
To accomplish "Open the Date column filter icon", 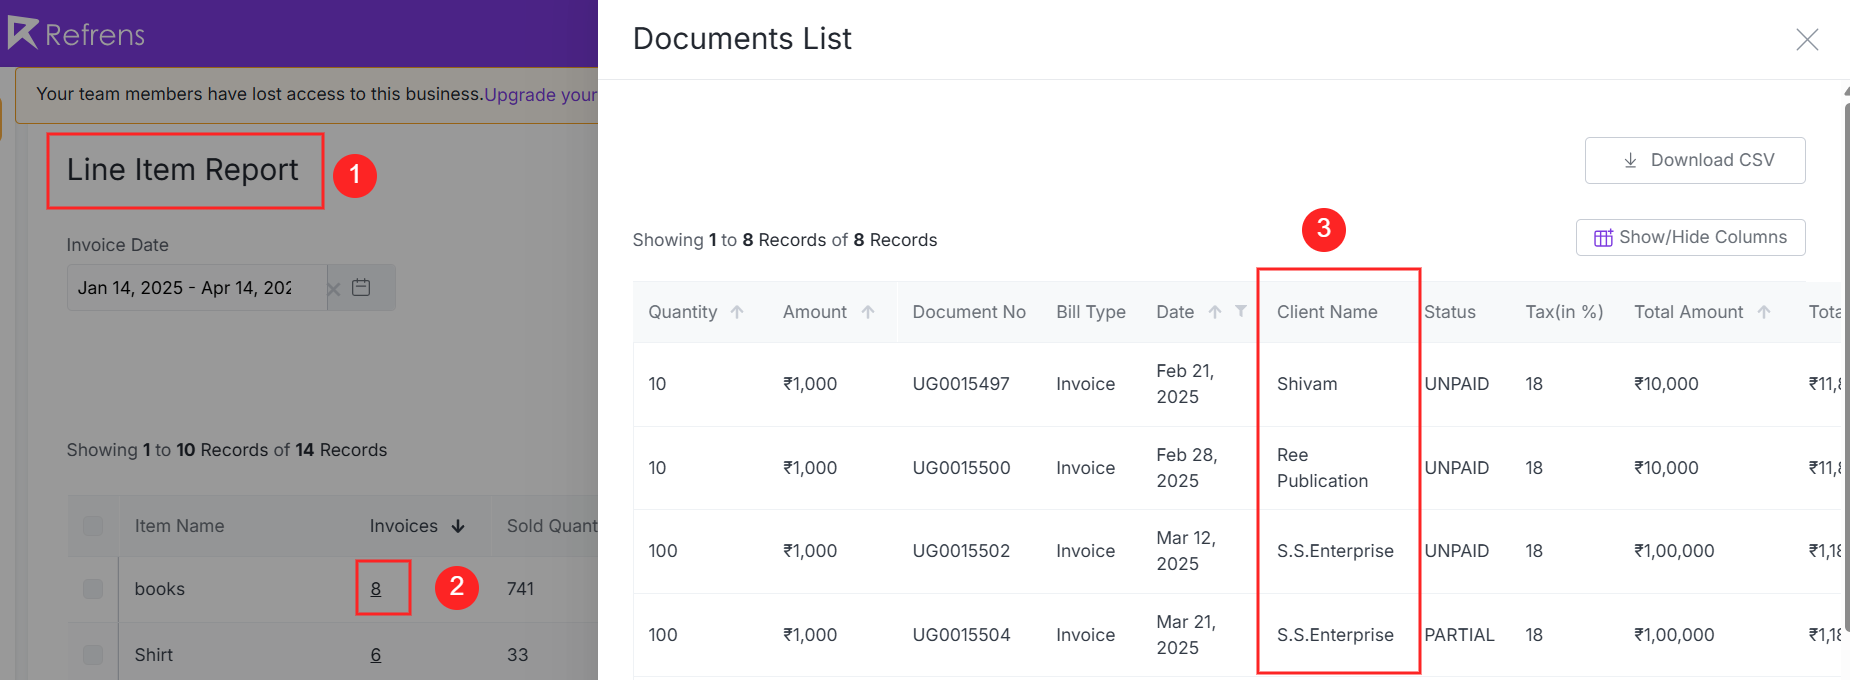I will [1241, 311].
